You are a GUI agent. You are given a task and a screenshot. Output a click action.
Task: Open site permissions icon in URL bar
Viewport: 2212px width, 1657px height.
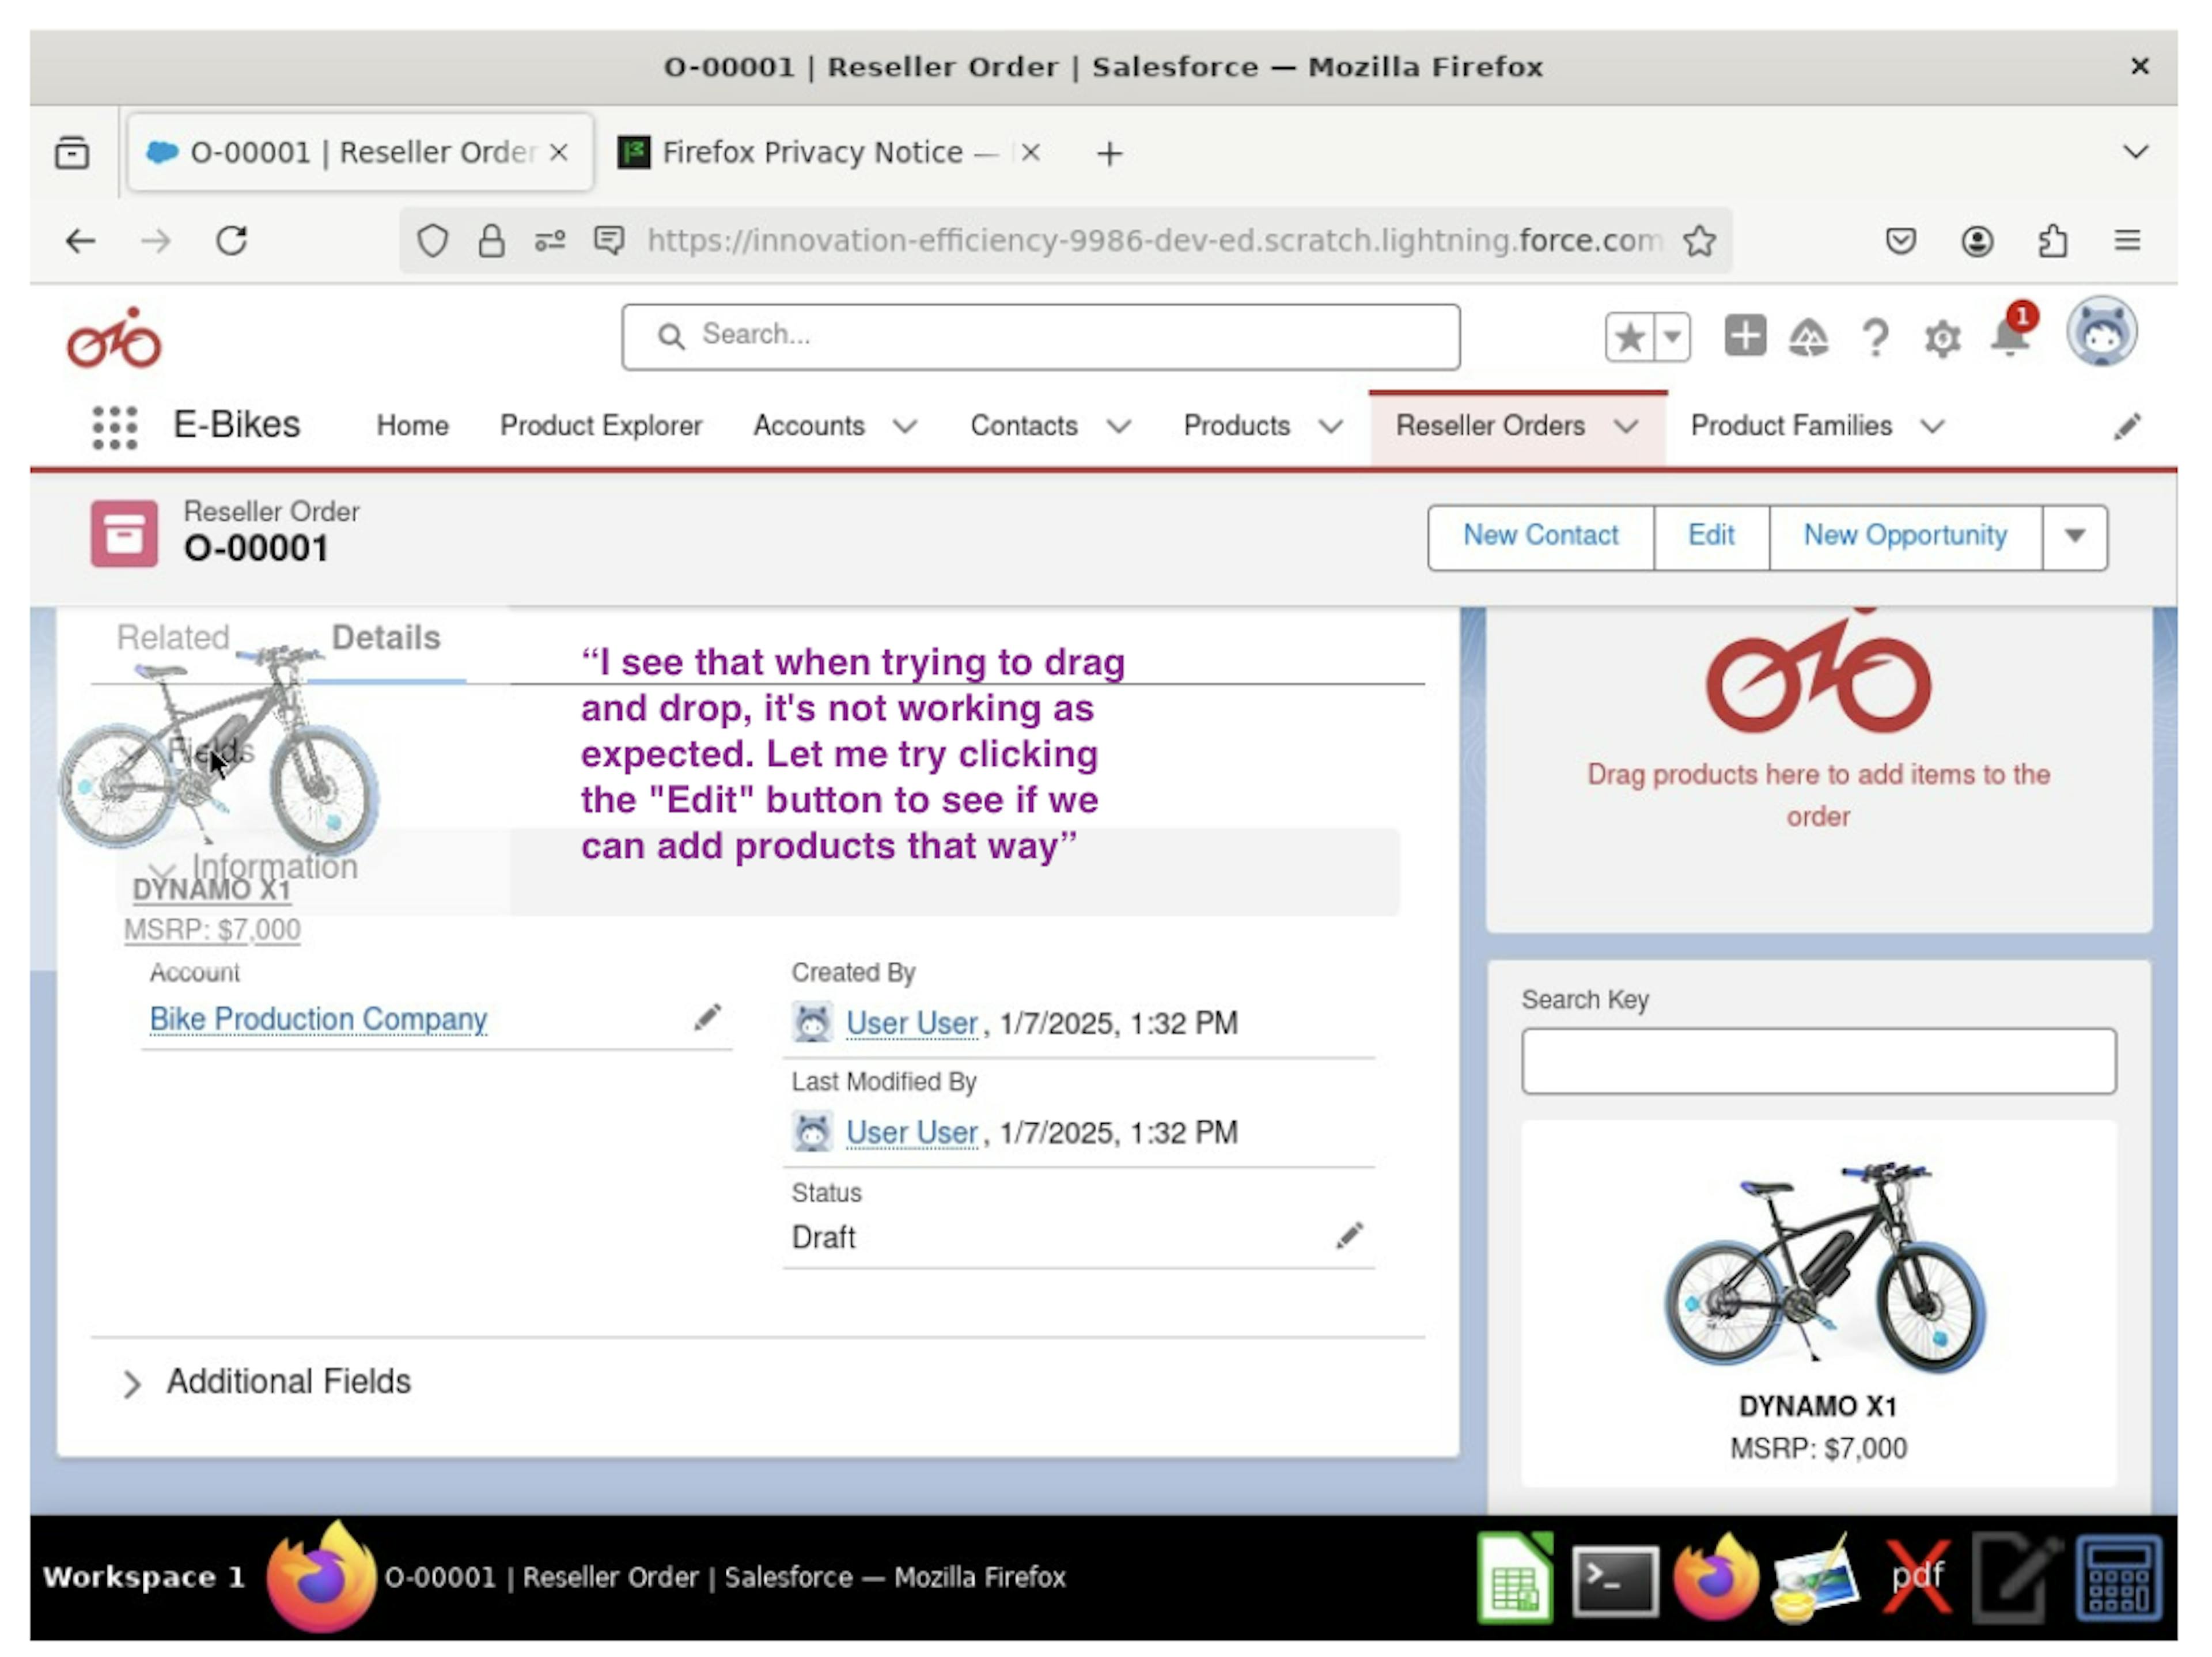coord(549,241)
